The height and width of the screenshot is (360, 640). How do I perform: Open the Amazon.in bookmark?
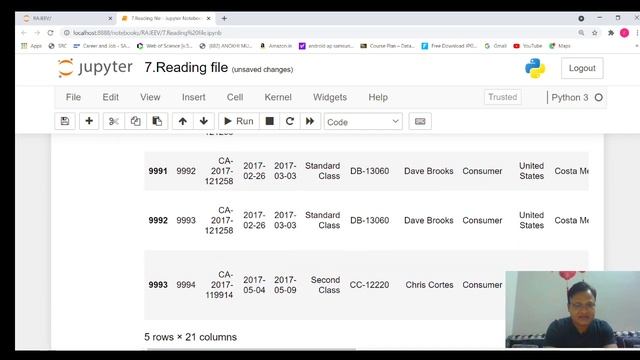click(276, 46)
